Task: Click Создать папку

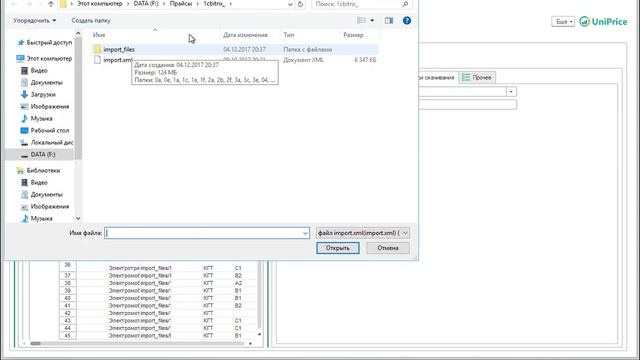Action: coord(91,20)
